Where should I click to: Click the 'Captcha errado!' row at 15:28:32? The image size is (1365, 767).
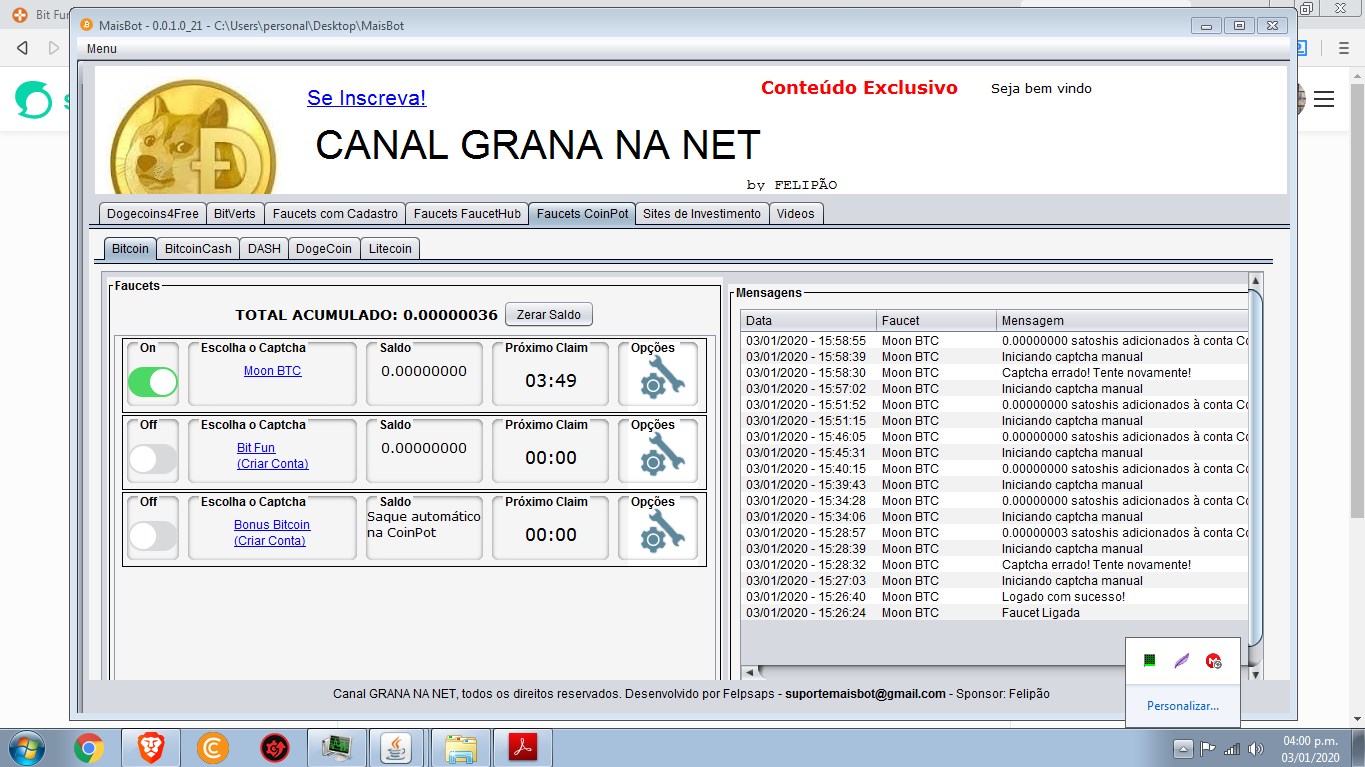[995, 564]
